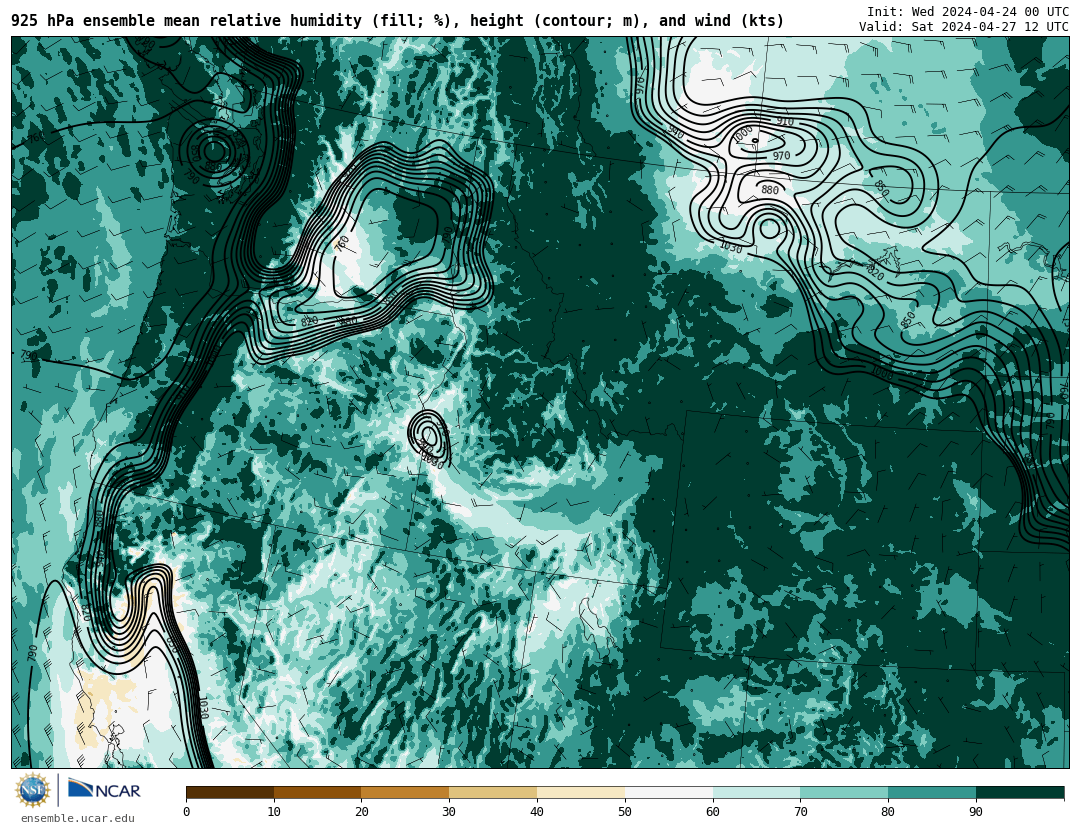Pick the darkest brown 0-10 colorbar segment
Screen dimensions: 1080x831
[x=230, y=793]
